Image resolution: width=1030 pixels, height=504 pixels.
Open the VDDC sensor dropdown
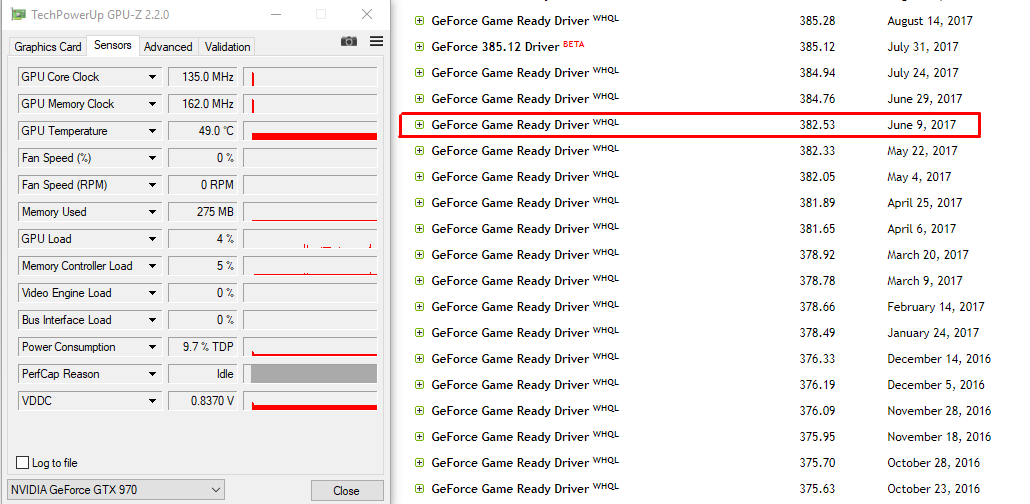click(152, 401)
